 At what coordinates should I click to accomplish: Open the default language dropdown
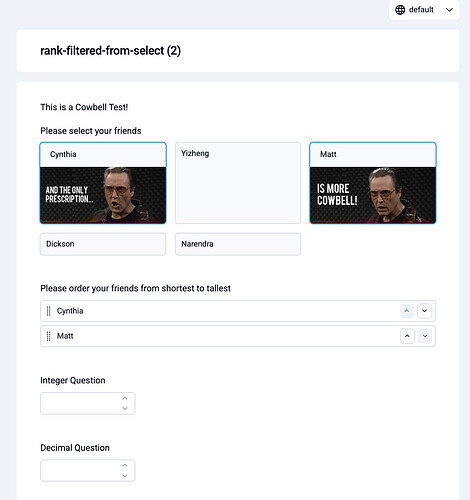click(x=424, y=10)
